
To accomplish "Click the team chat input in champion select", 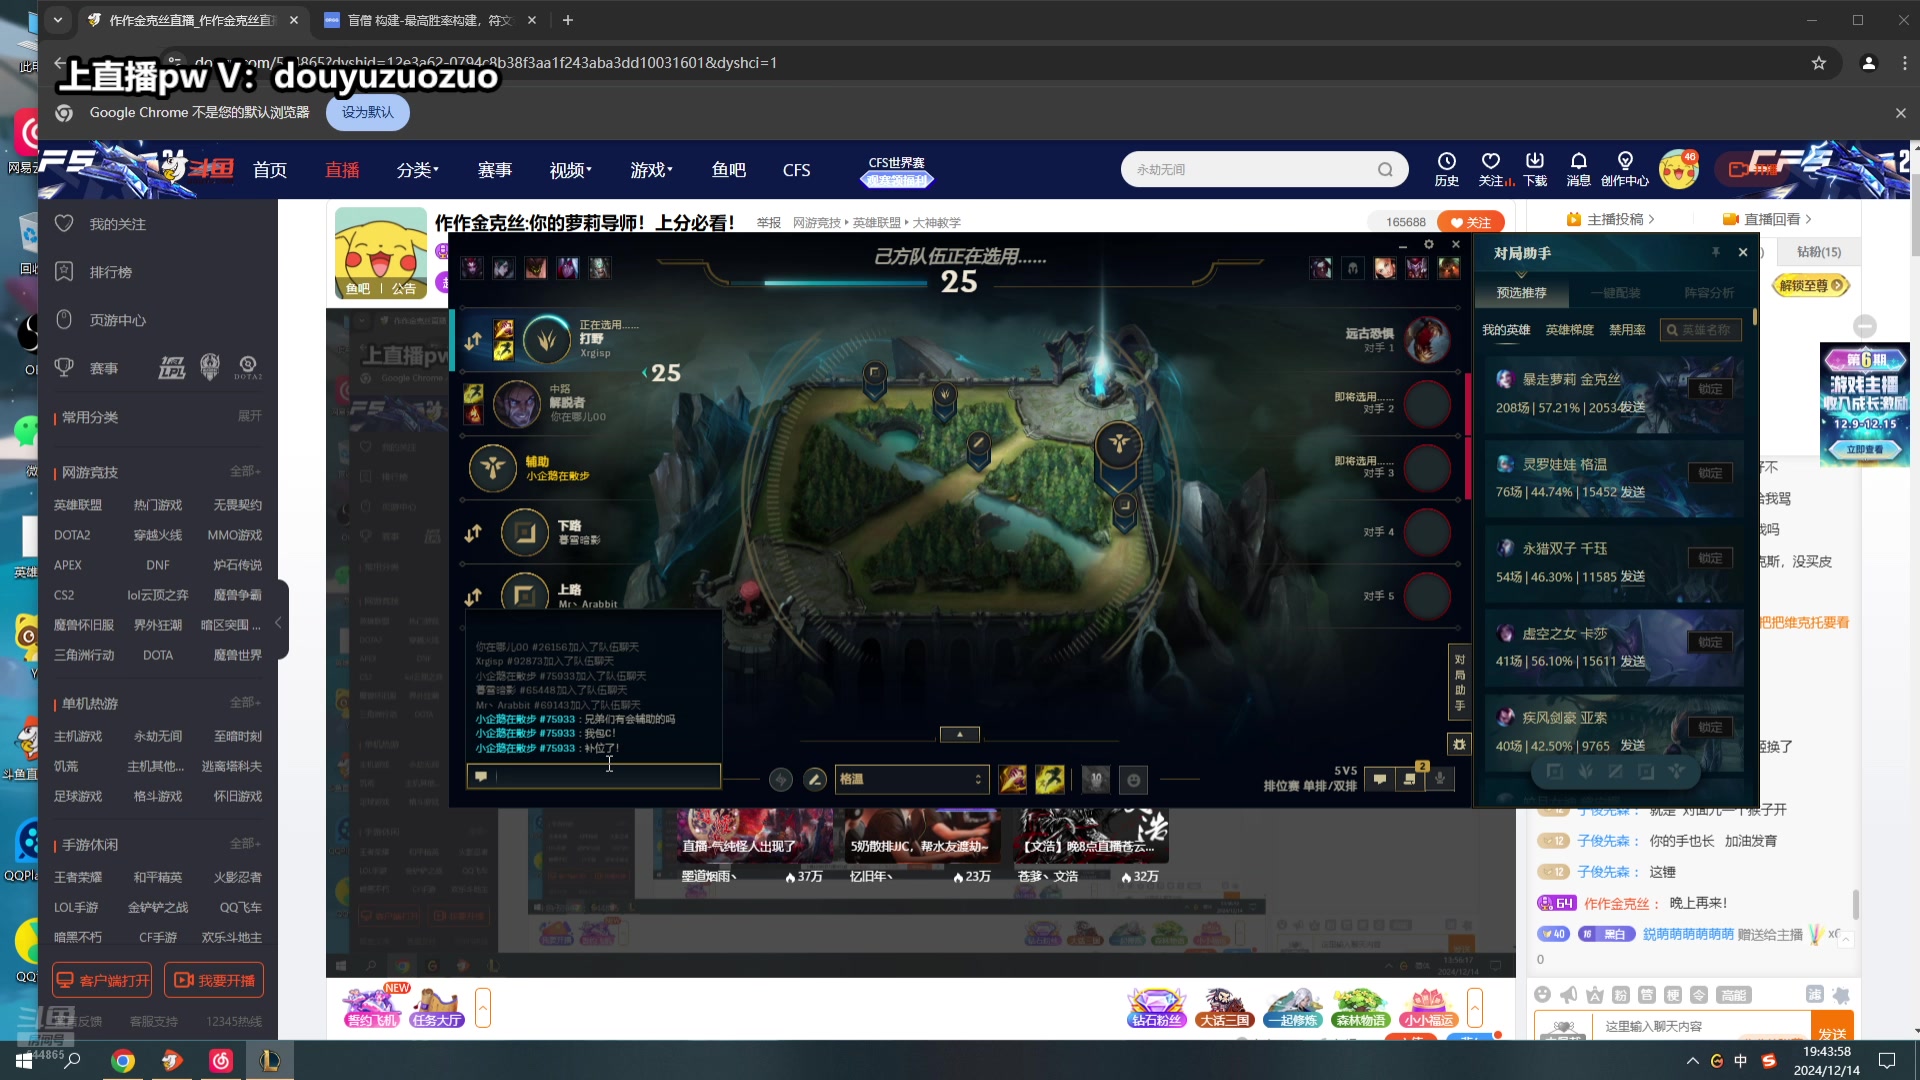I will (x=593, y=776).
